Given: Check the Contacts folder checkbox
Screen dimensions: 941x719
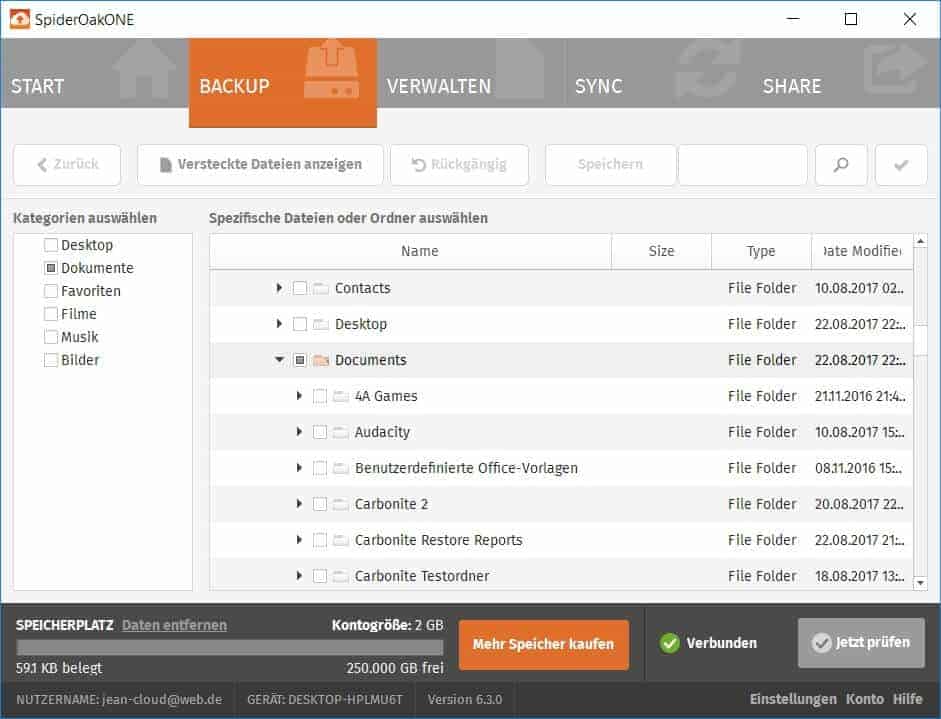Looking at the screenshot, I should (x=299, y=288).
